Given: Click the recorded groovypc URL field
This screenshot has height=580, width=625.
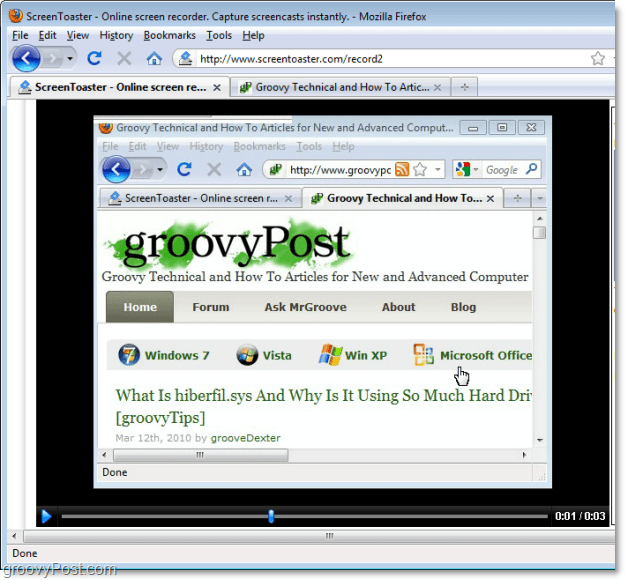Looking at the screenshot, I should point(340,170).
